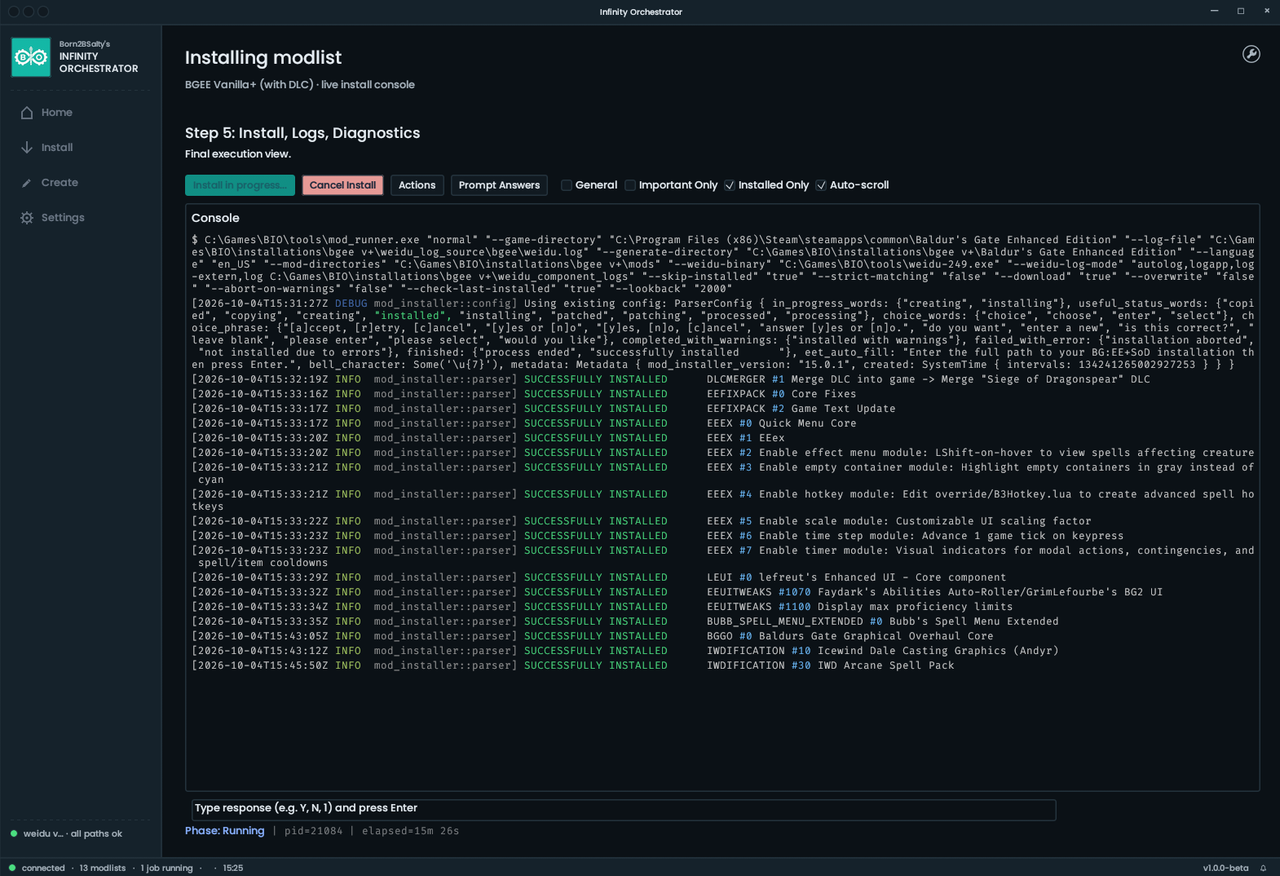
Task: Click the 'Phase: Running' status text
Action: point(225,831)
